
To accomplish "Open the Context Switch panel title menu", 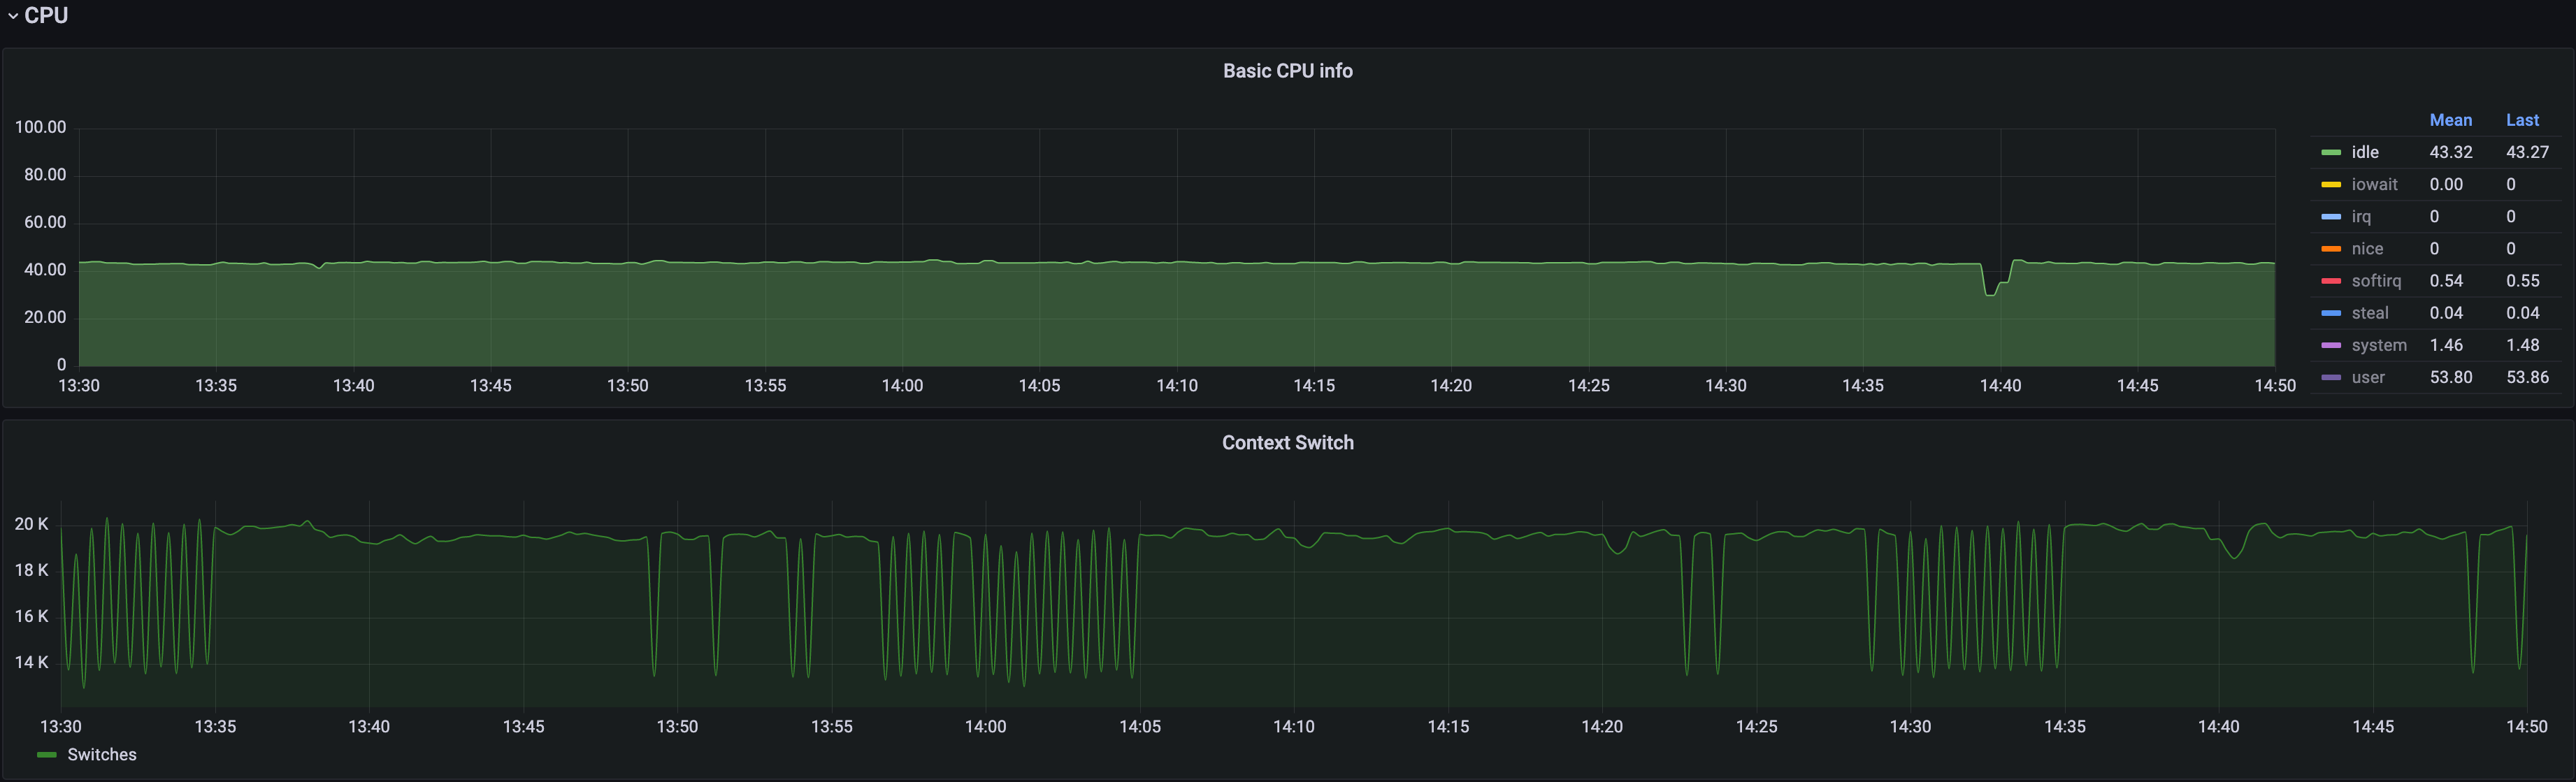I will pyautogui.click(x=1287, y=443).
